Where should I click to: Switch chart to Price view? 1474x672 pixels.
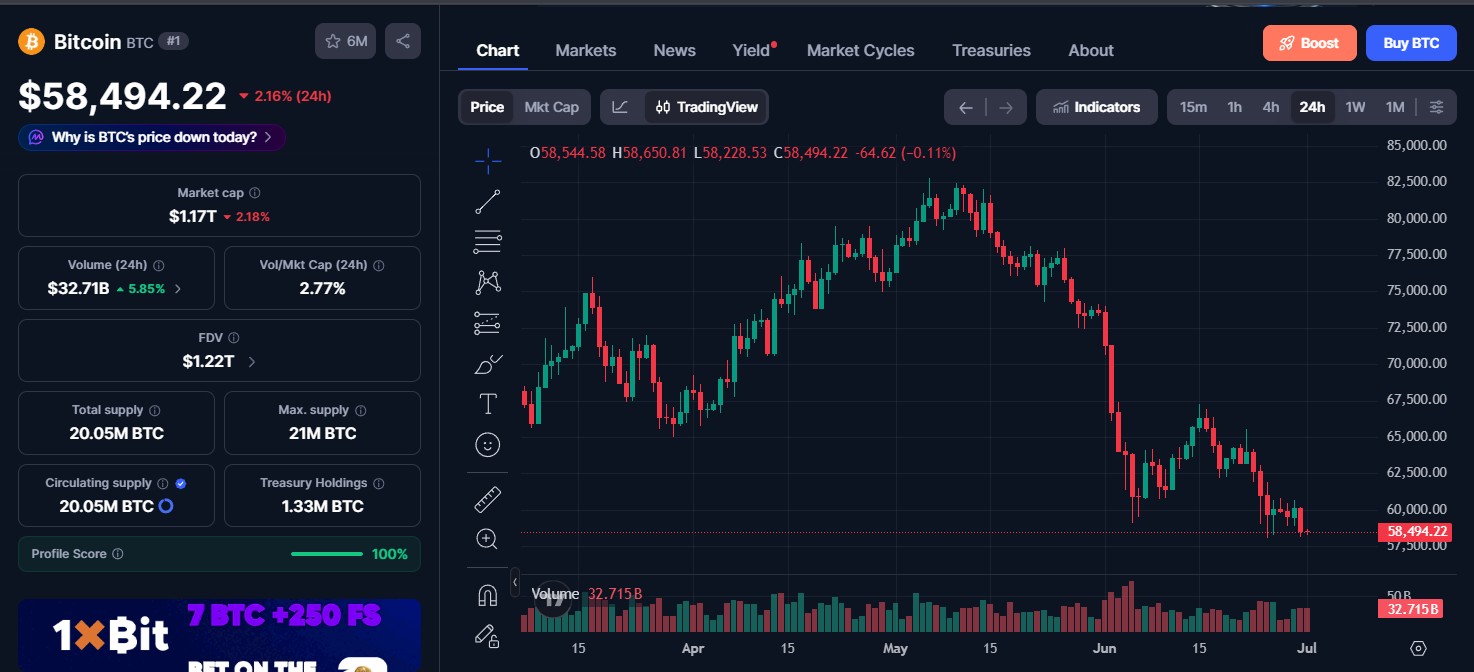(487, 107)
